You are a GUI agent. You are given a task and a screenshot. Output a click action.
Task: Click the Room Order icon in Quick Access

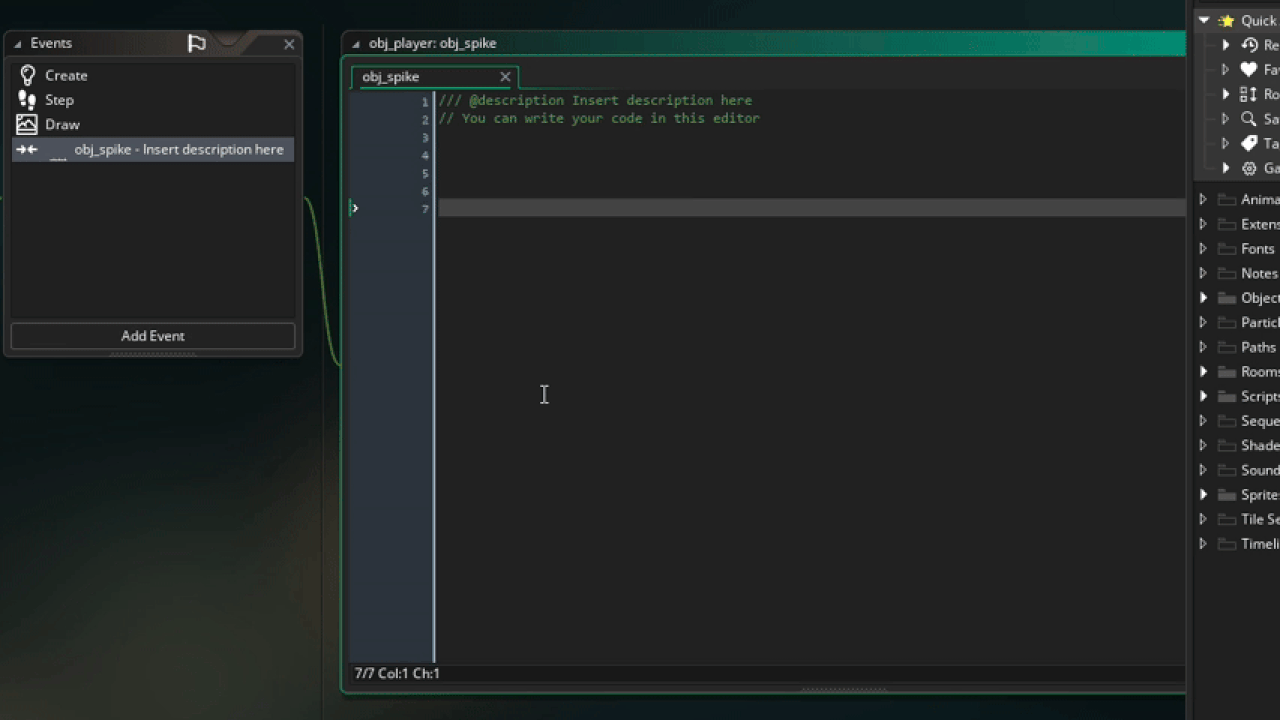click(x=1249, y=94)
